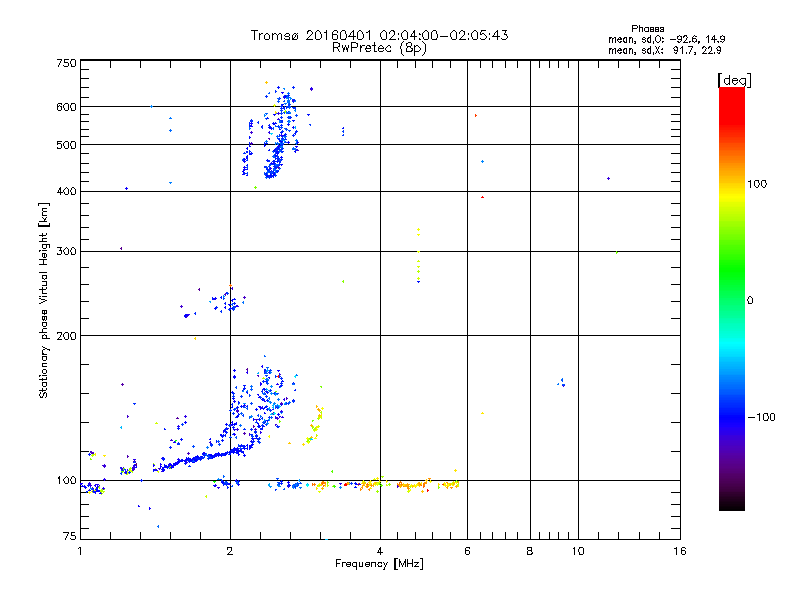800x600 pixels.
Task: Click the vertical yellow dot column near 4.8 MHz
Action: pos(418,255)
